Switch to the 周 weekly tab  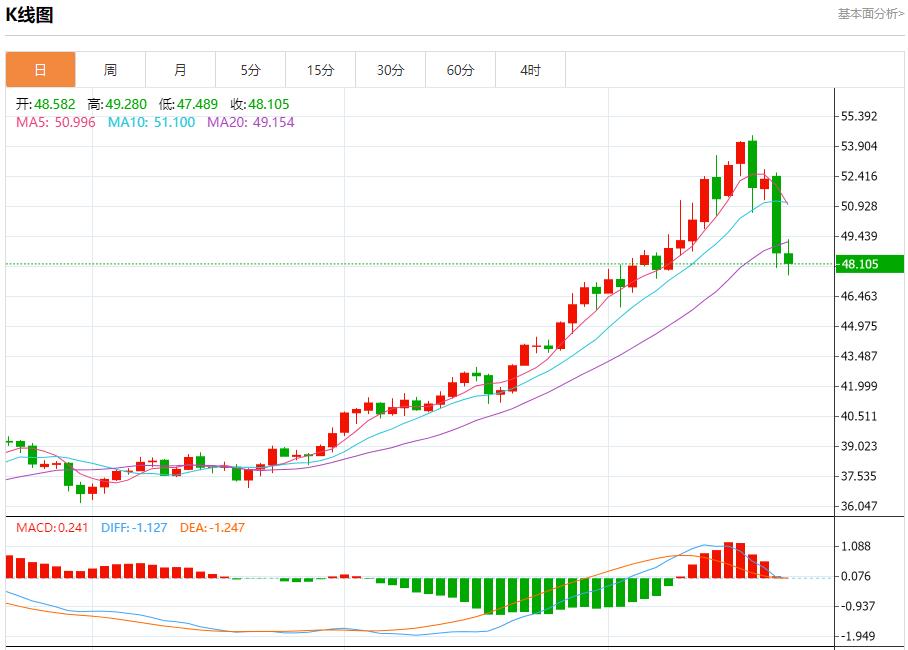tap(110, 70)
